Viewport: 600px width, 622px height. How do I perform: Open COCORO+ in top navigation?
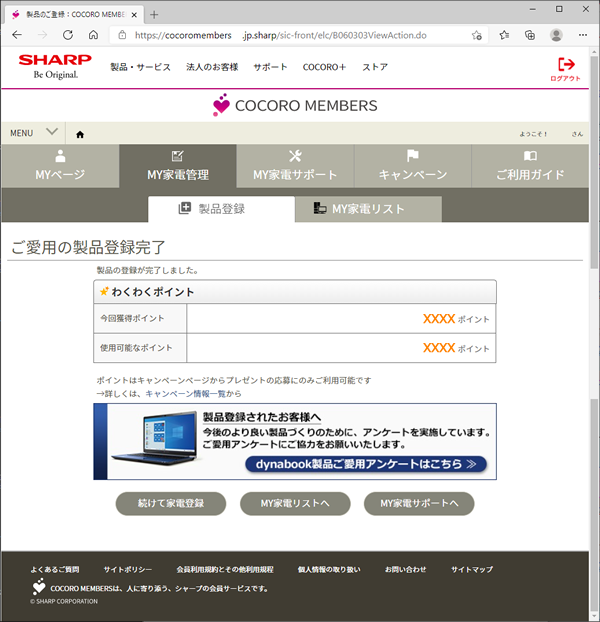(x=324, y=67)
